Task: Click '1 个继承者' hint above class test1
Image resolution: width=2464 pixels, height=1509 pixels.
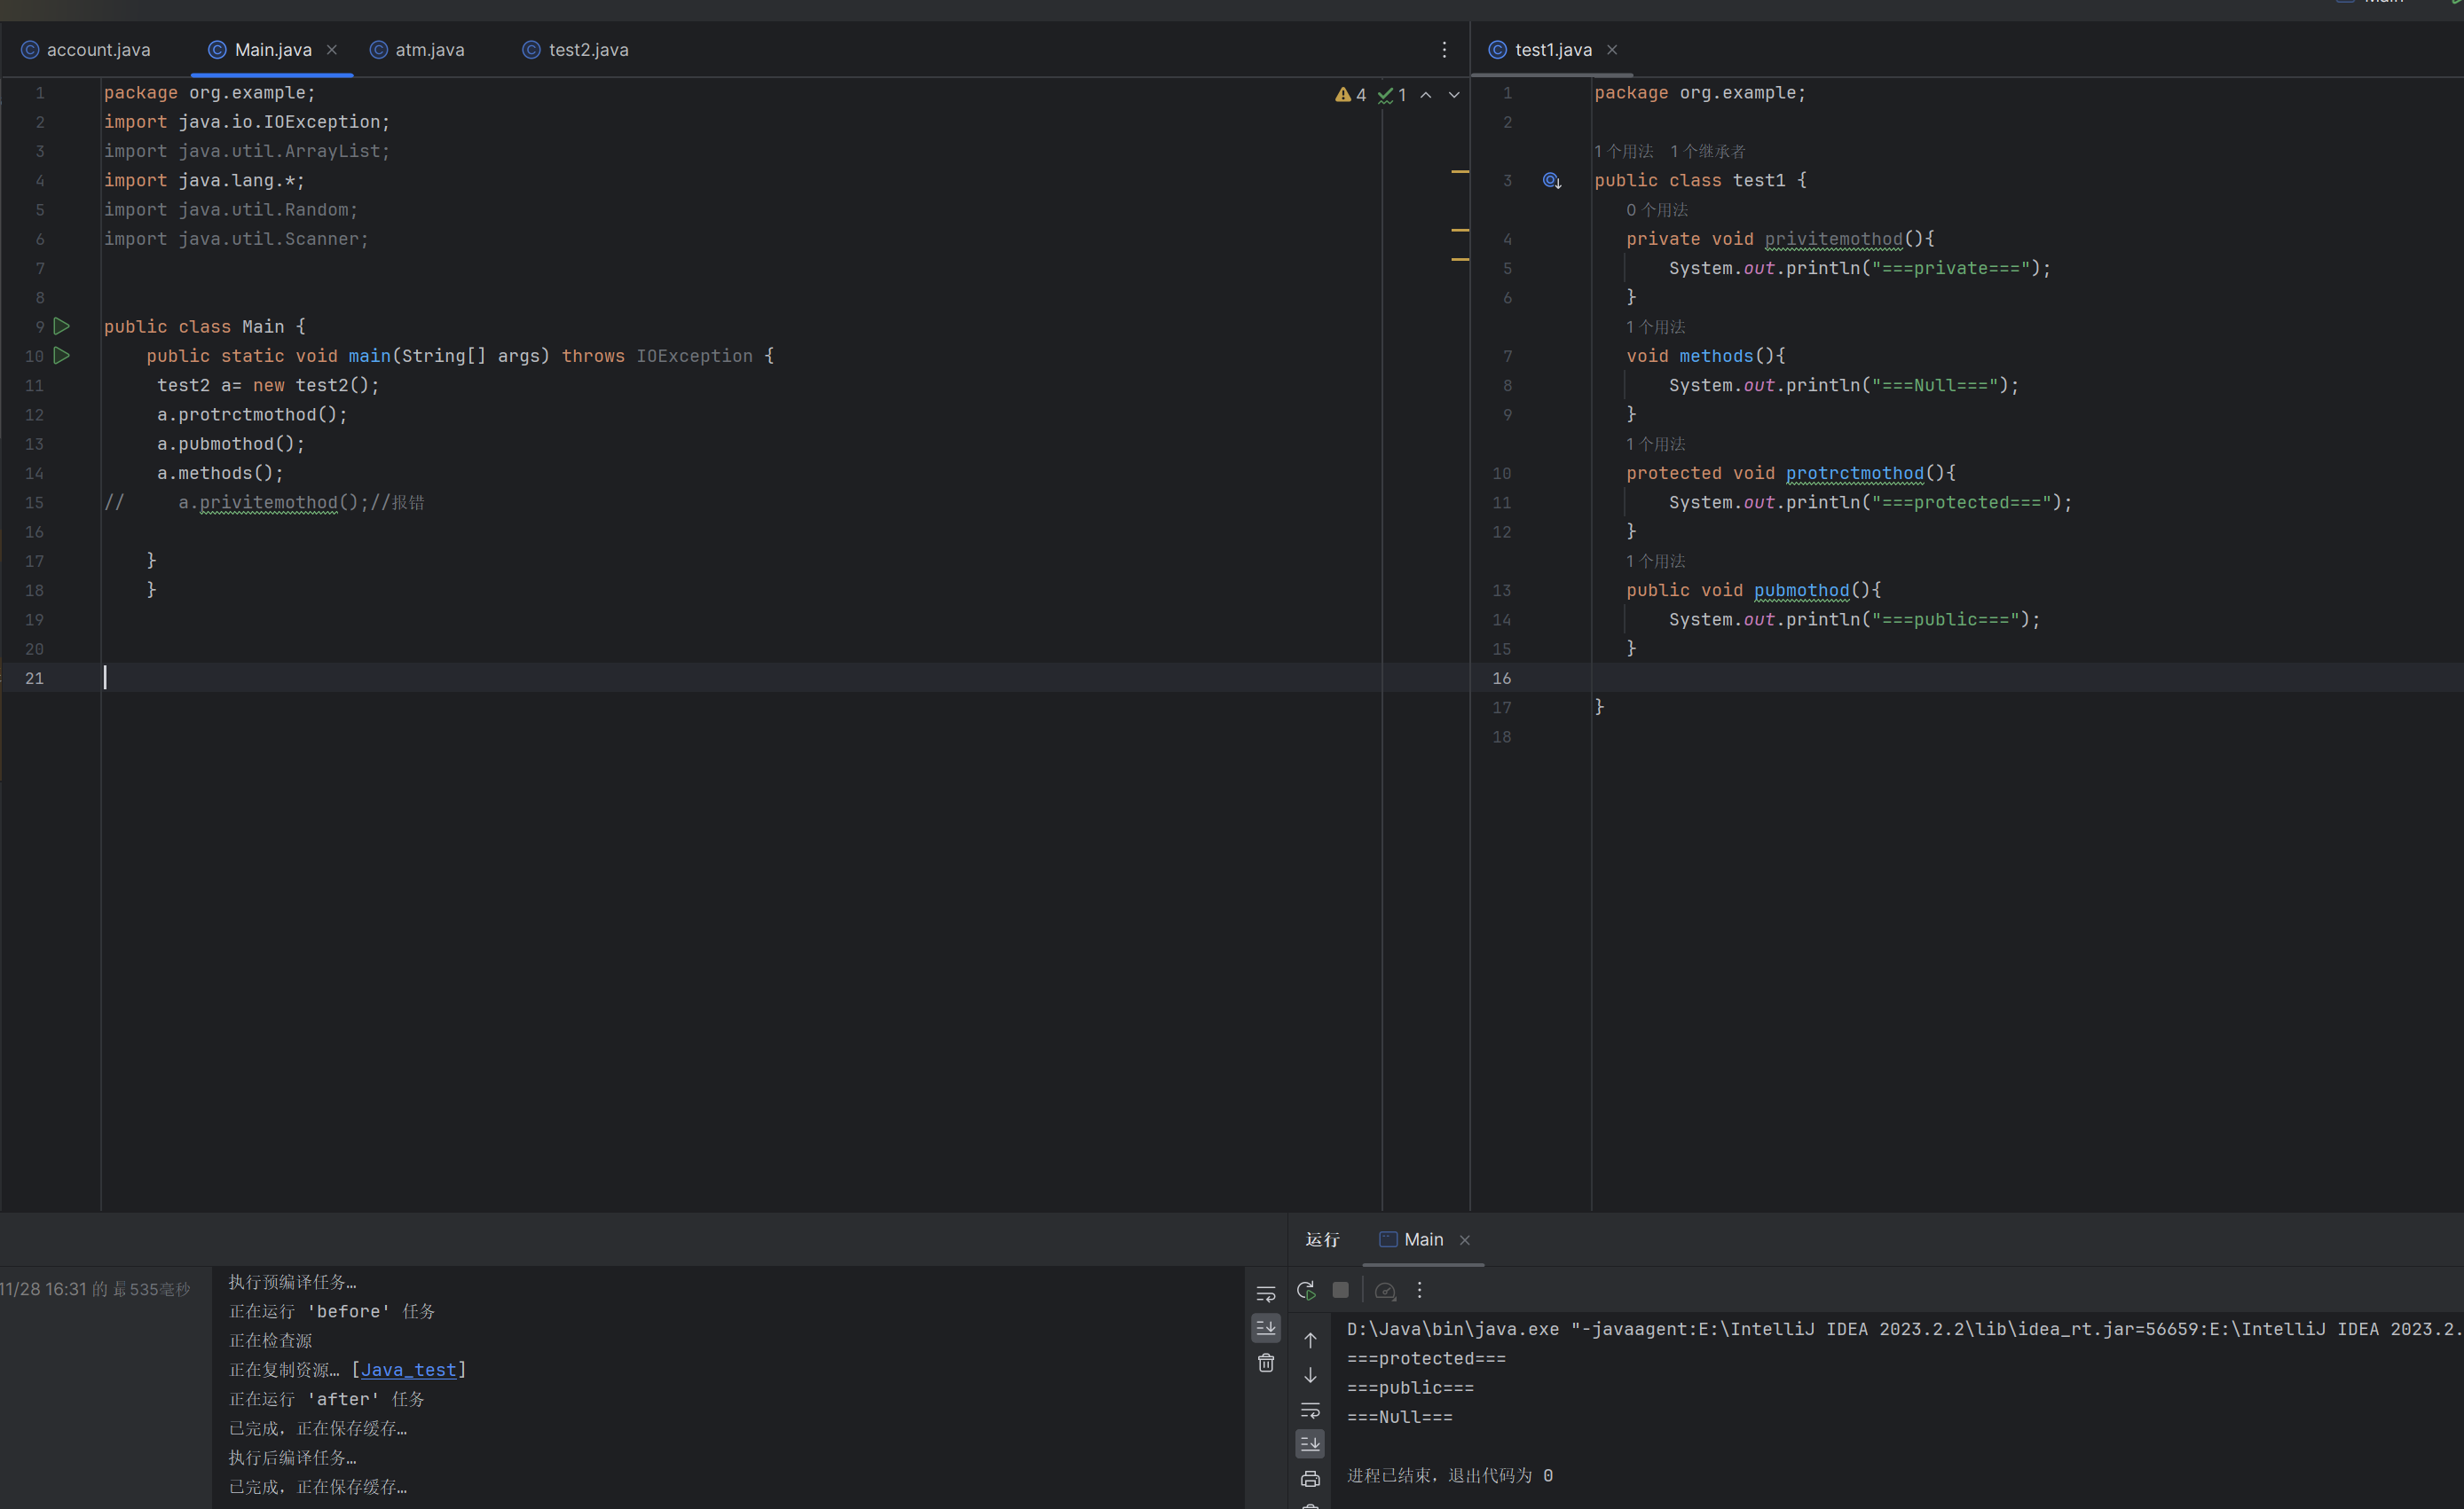Action: click(x=1708, y=151)
